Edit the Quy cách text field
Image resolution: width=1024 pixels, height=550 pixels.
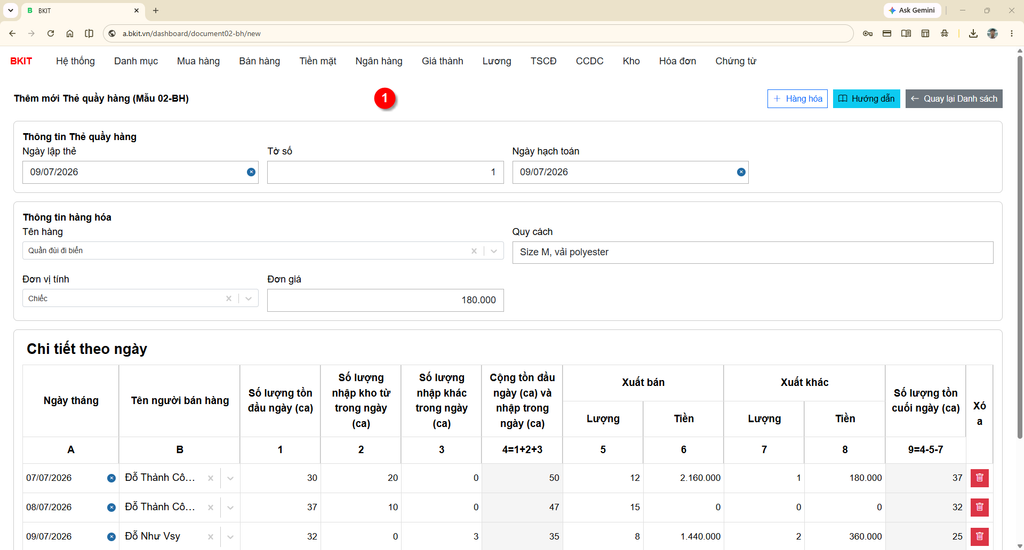752,252
